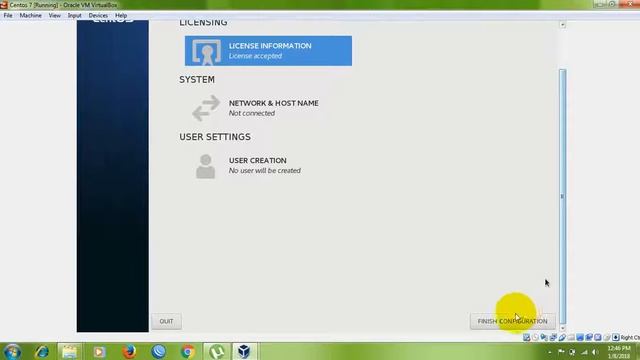This screenshot has height=360, width=640.
Task: Click the VirtualBox title bar app icon
Action: click(4, 4)
